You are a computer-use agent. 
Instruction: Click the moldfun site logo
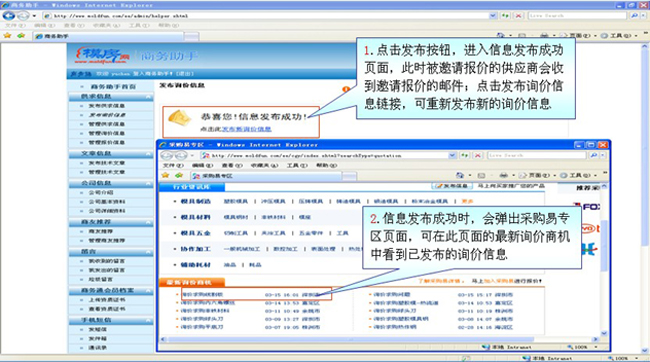pyautogui.click(x=102, y=55)
